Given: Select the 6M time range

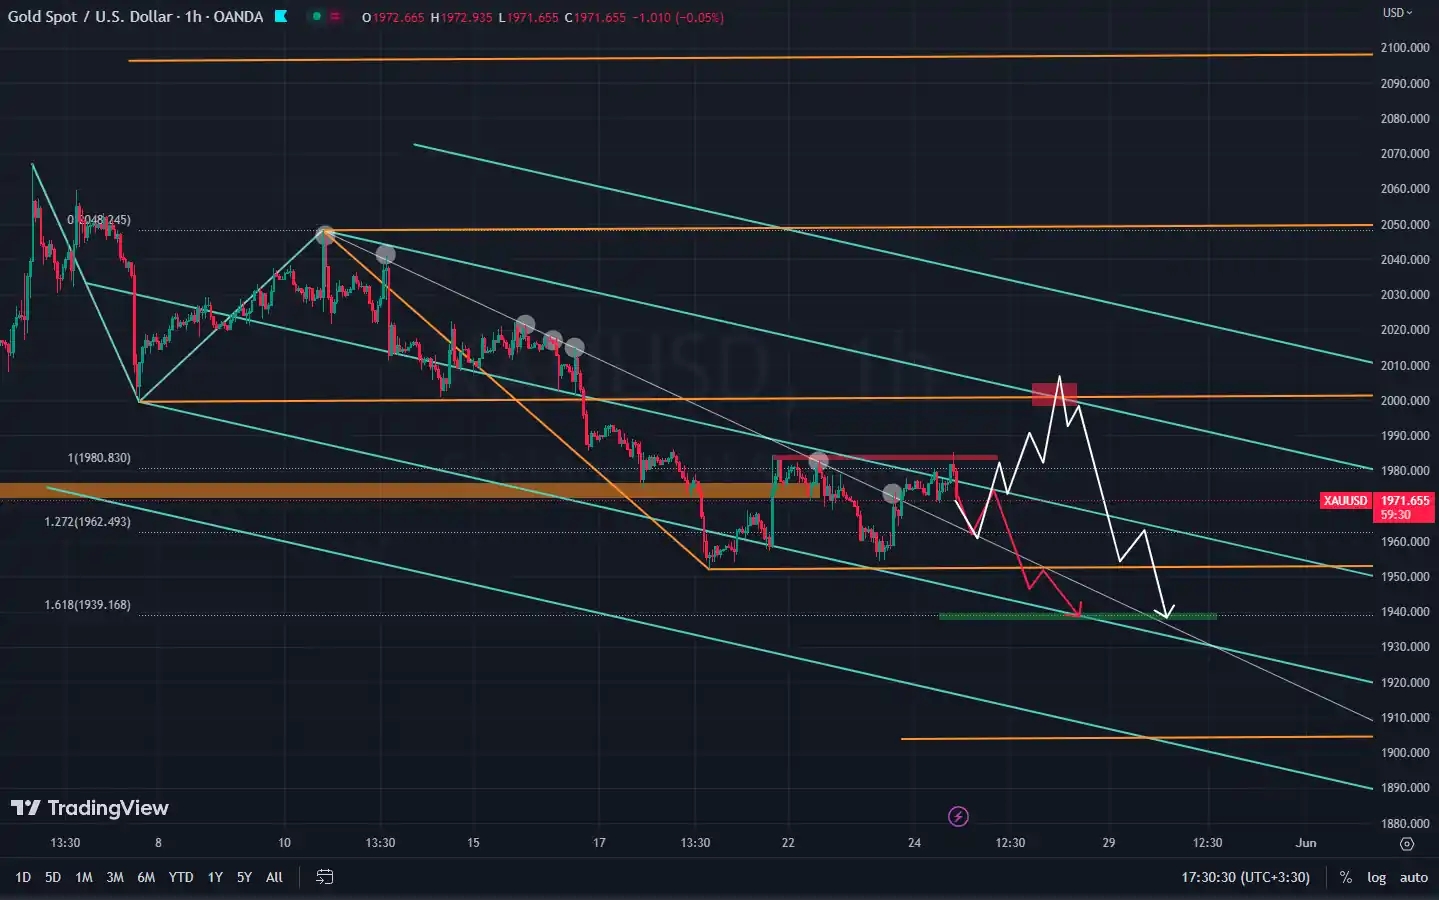Looking at the screenshot, I should point(146,877).
